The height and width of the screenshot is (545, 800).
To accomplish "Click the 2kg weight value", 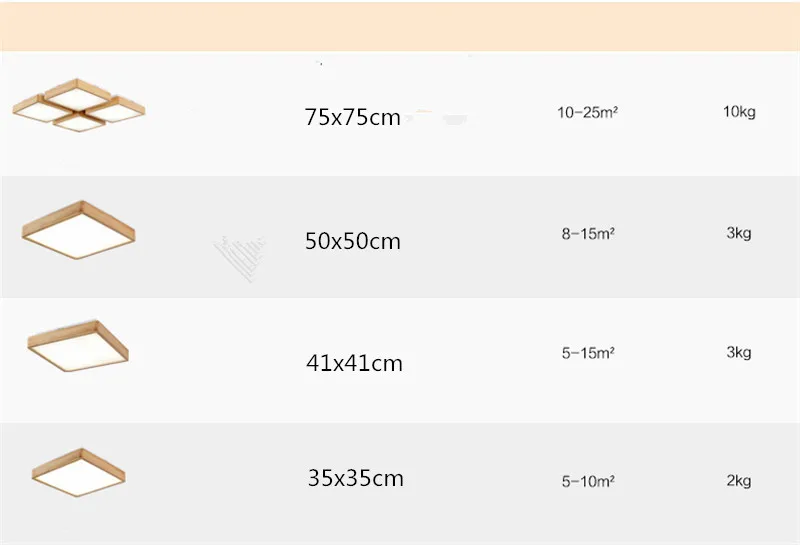I will pyautogui.click(x=739, y=481).
